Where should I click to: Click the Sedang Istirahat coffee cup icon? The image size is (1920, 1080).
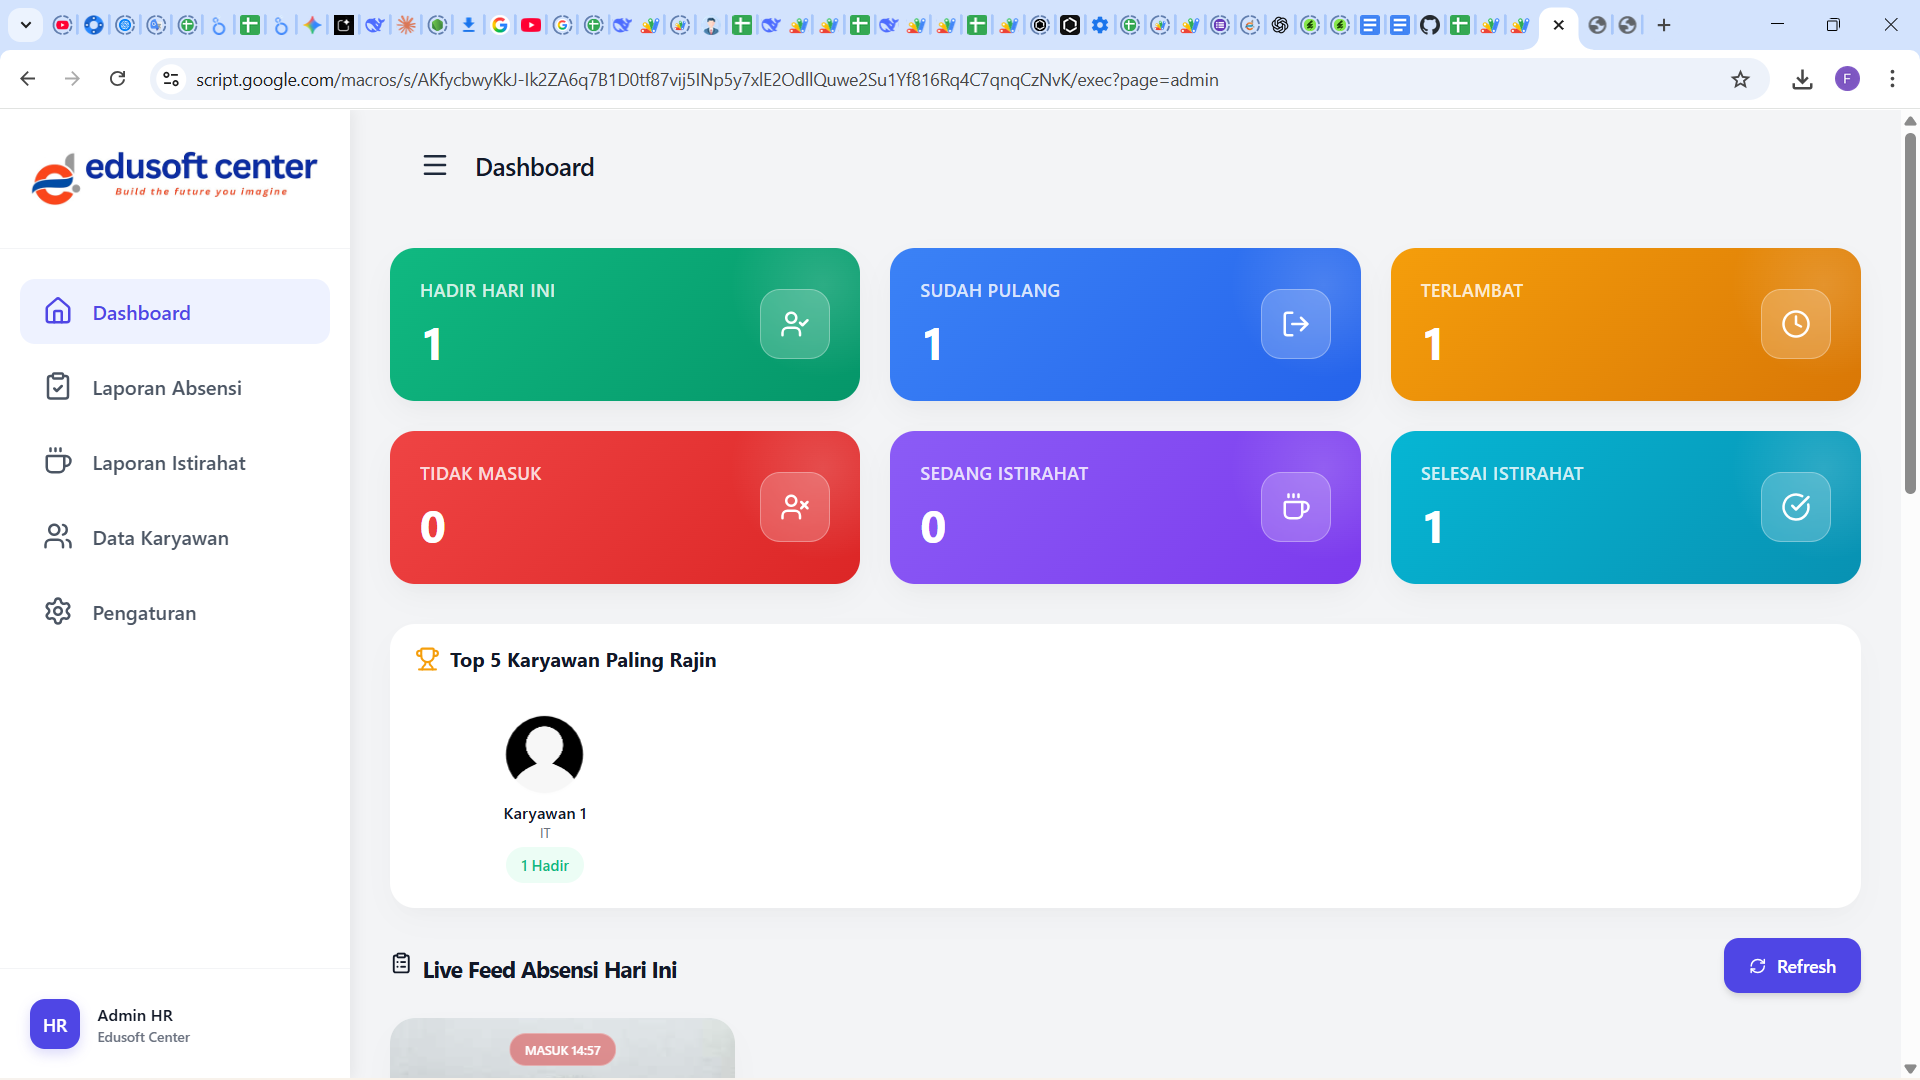[x=1296, y=507]
